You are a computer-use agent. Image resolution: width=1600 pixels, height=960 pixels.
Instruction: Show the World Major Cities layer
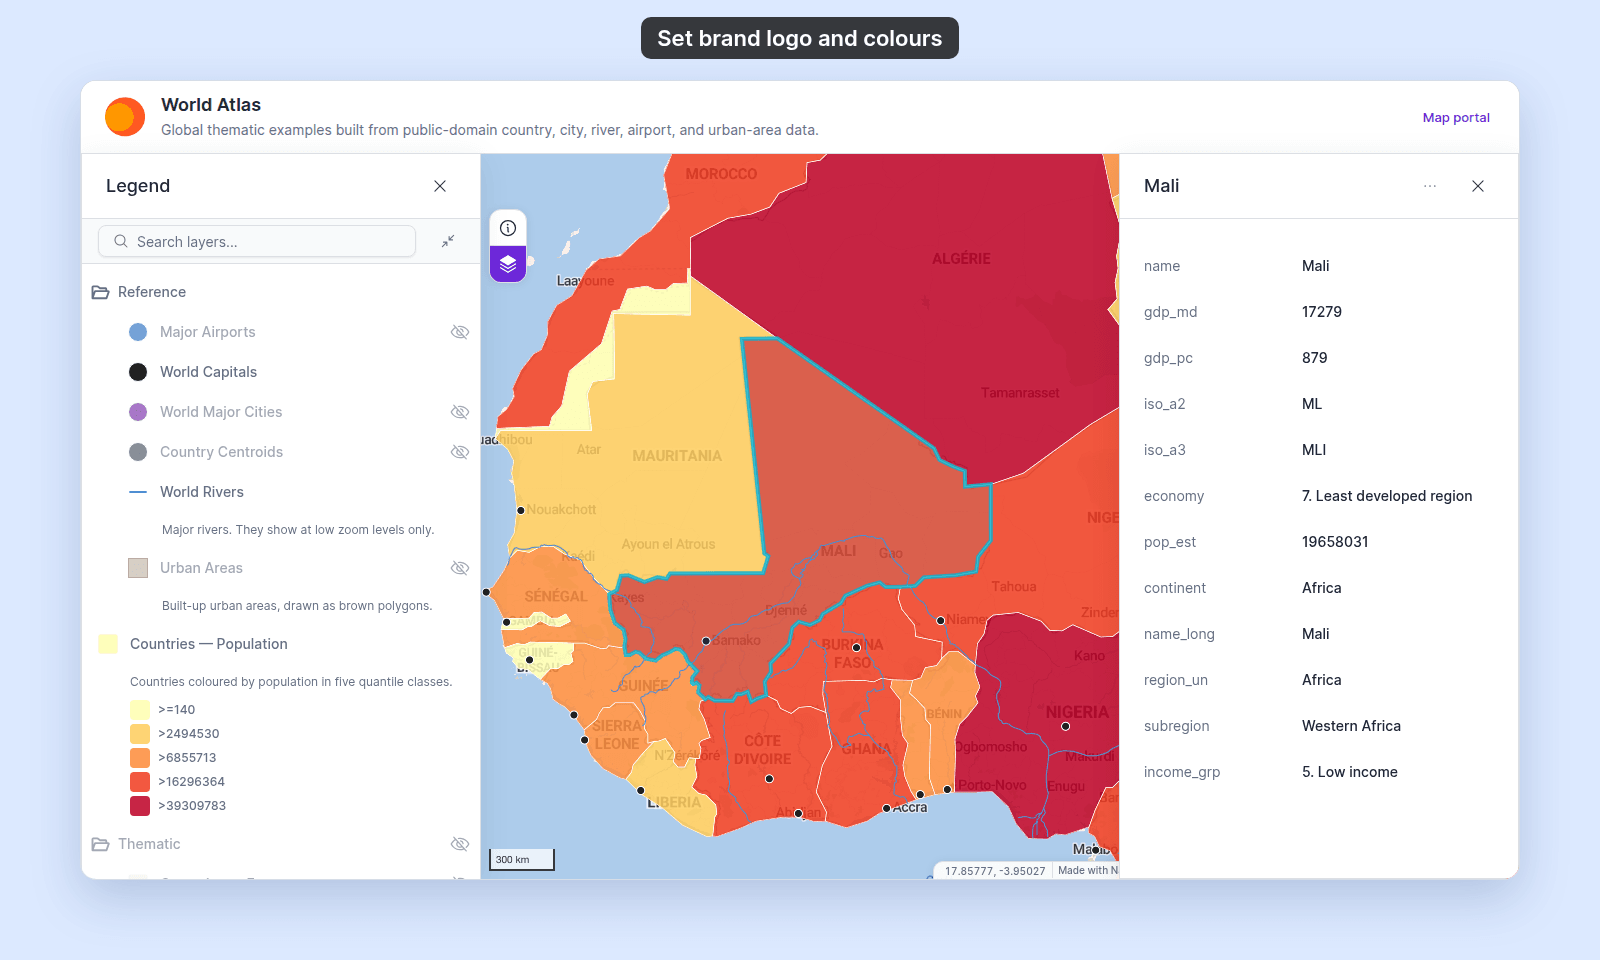(460, 412)
